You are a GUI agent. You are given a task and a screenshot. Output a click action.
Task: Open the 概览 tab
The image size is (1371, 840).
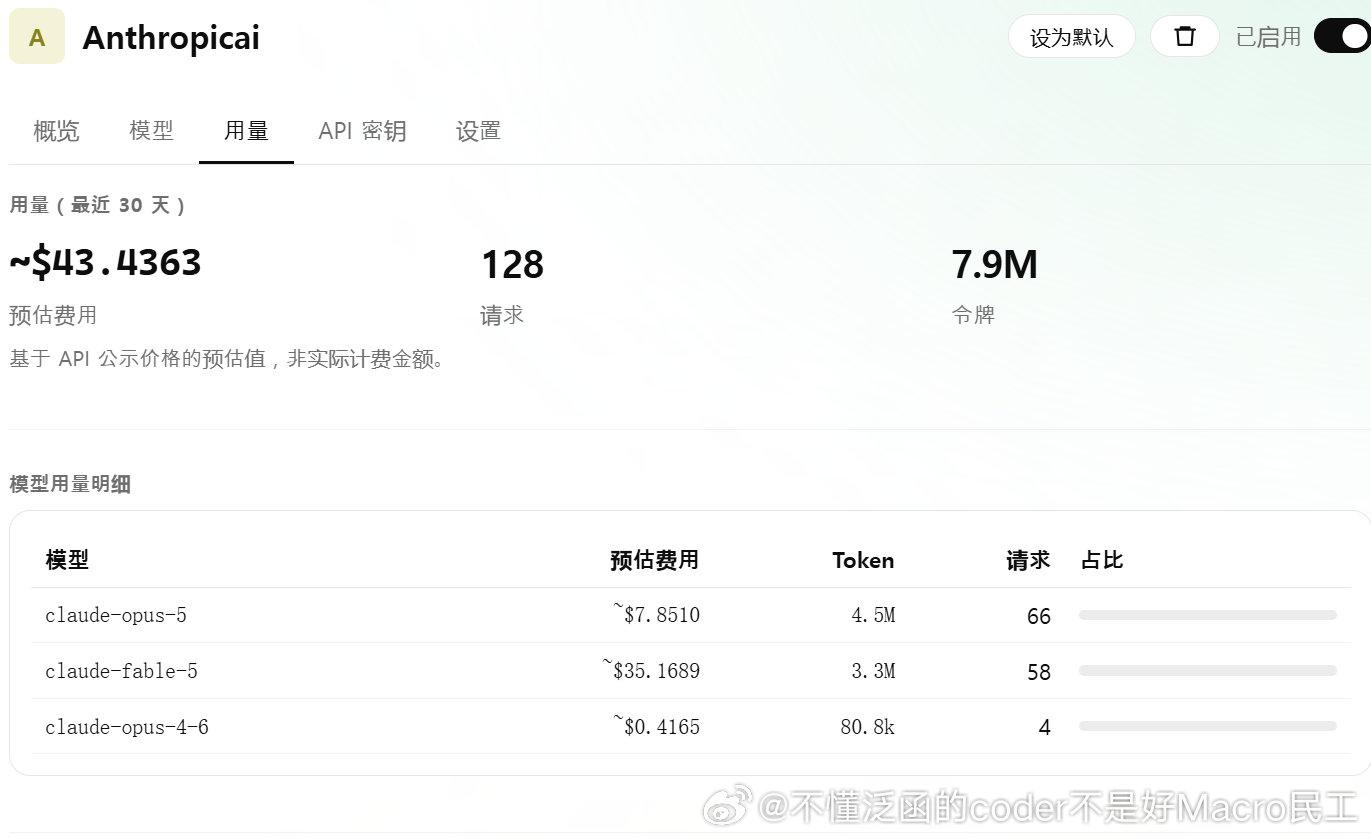(x=56, y=131)
